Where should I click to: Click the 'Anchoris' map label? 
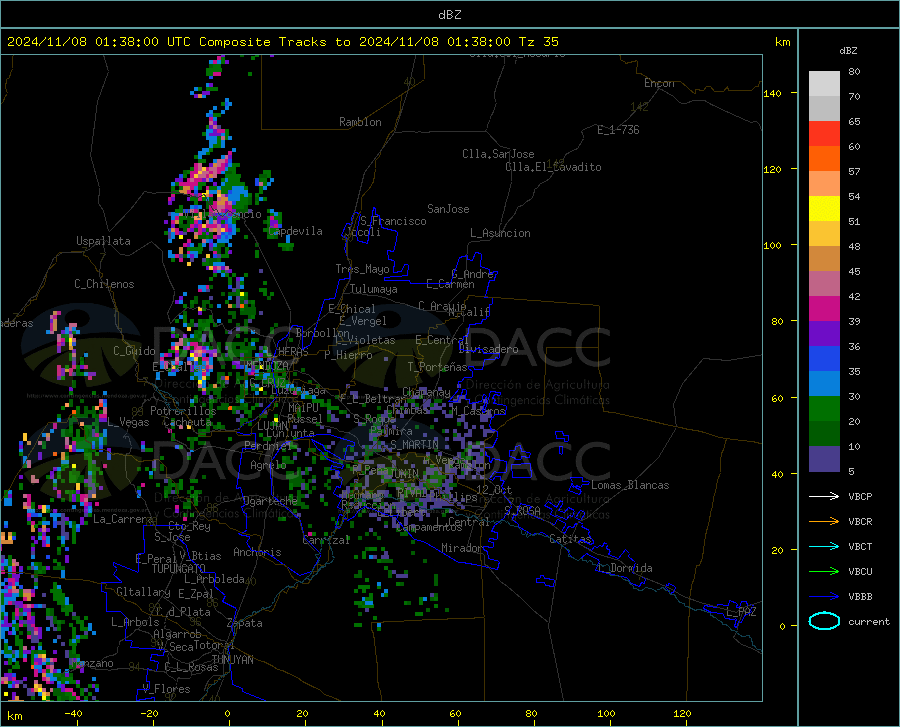pos(257,552)
